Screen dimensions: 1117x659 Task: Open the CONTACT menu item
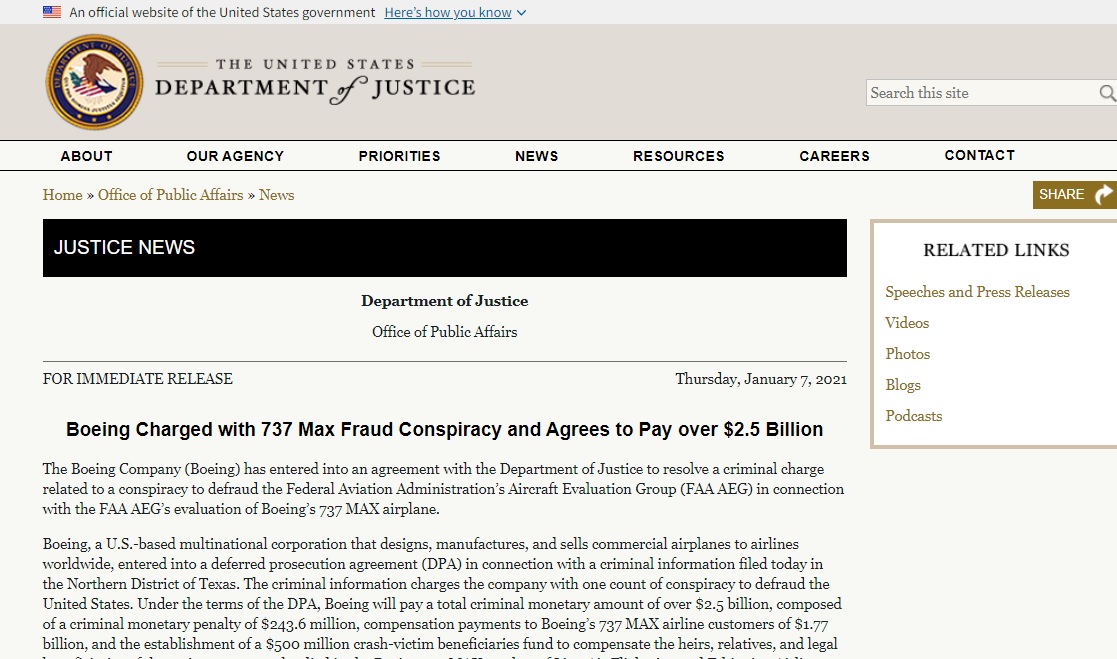tap(980, 155)
